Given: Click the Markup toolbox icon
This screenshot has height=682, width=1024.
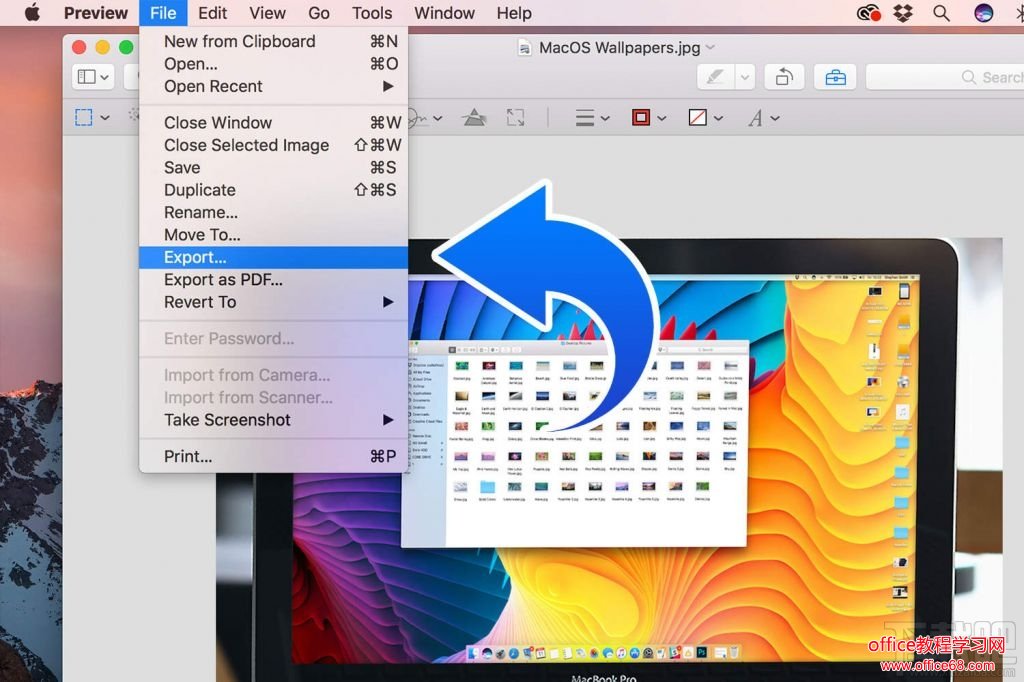Looking at the screenshot, I should tap(835, 77).
